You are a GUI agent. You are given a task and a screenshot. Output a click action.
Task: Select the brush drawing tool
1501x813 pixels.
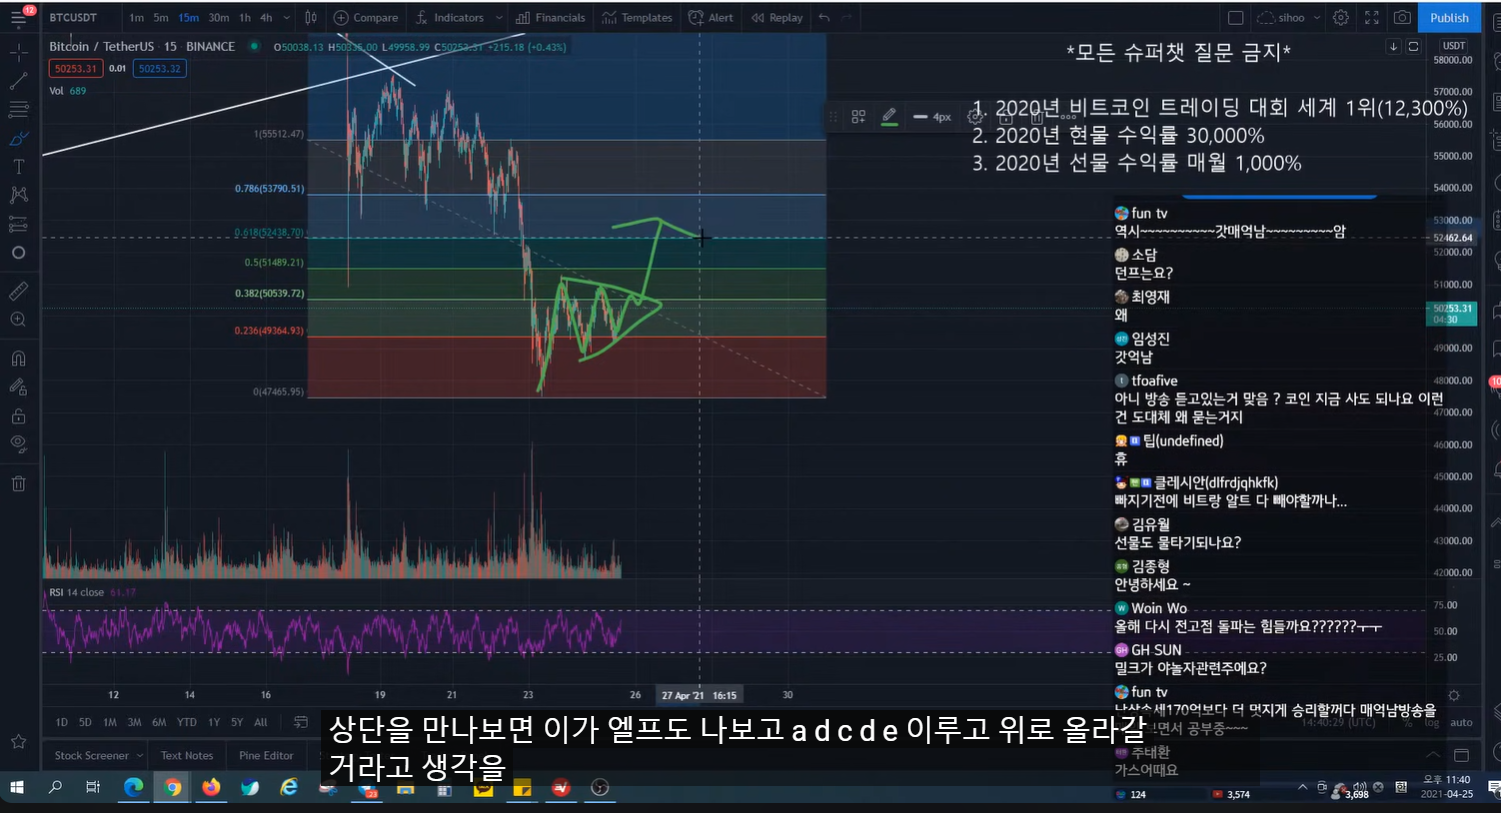[18, 138]
